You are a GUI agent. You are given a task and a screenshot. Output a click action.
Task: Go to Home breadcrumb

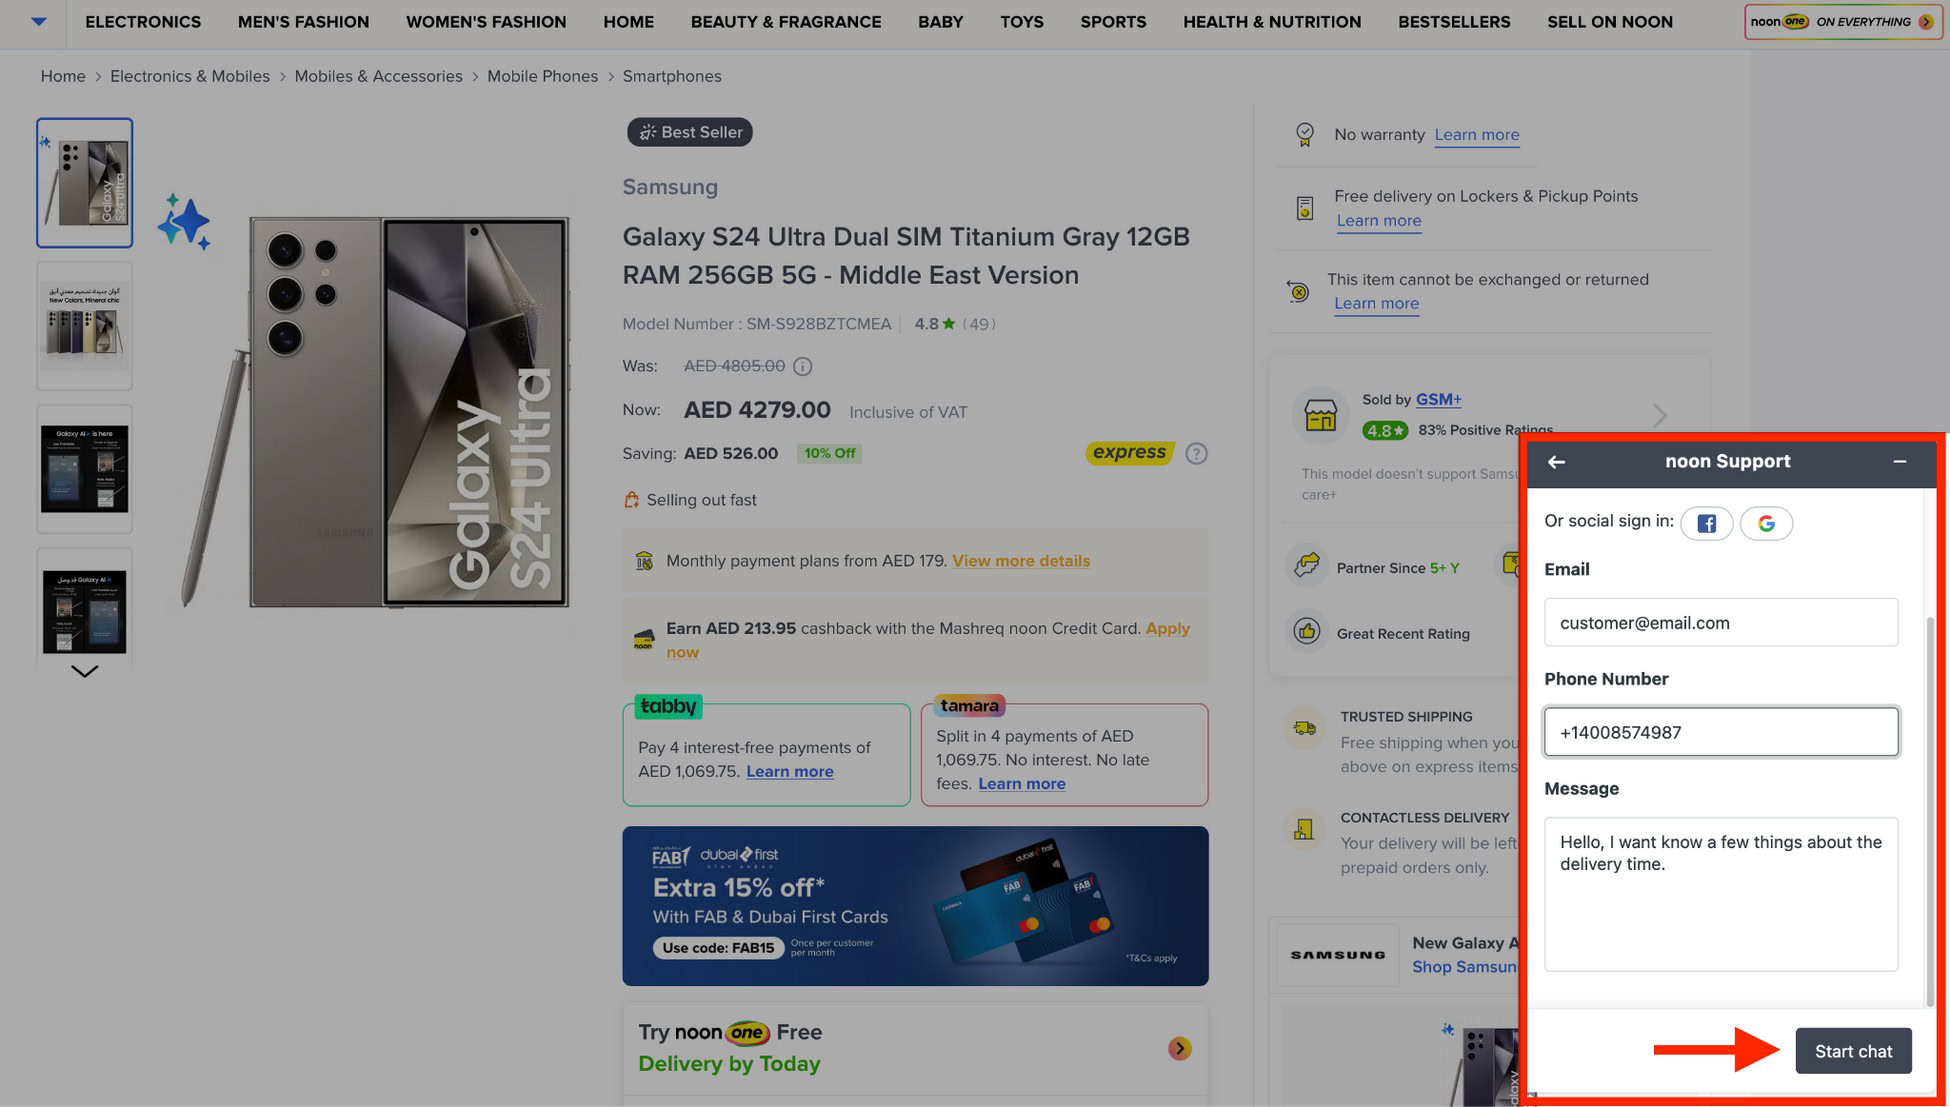63,76
